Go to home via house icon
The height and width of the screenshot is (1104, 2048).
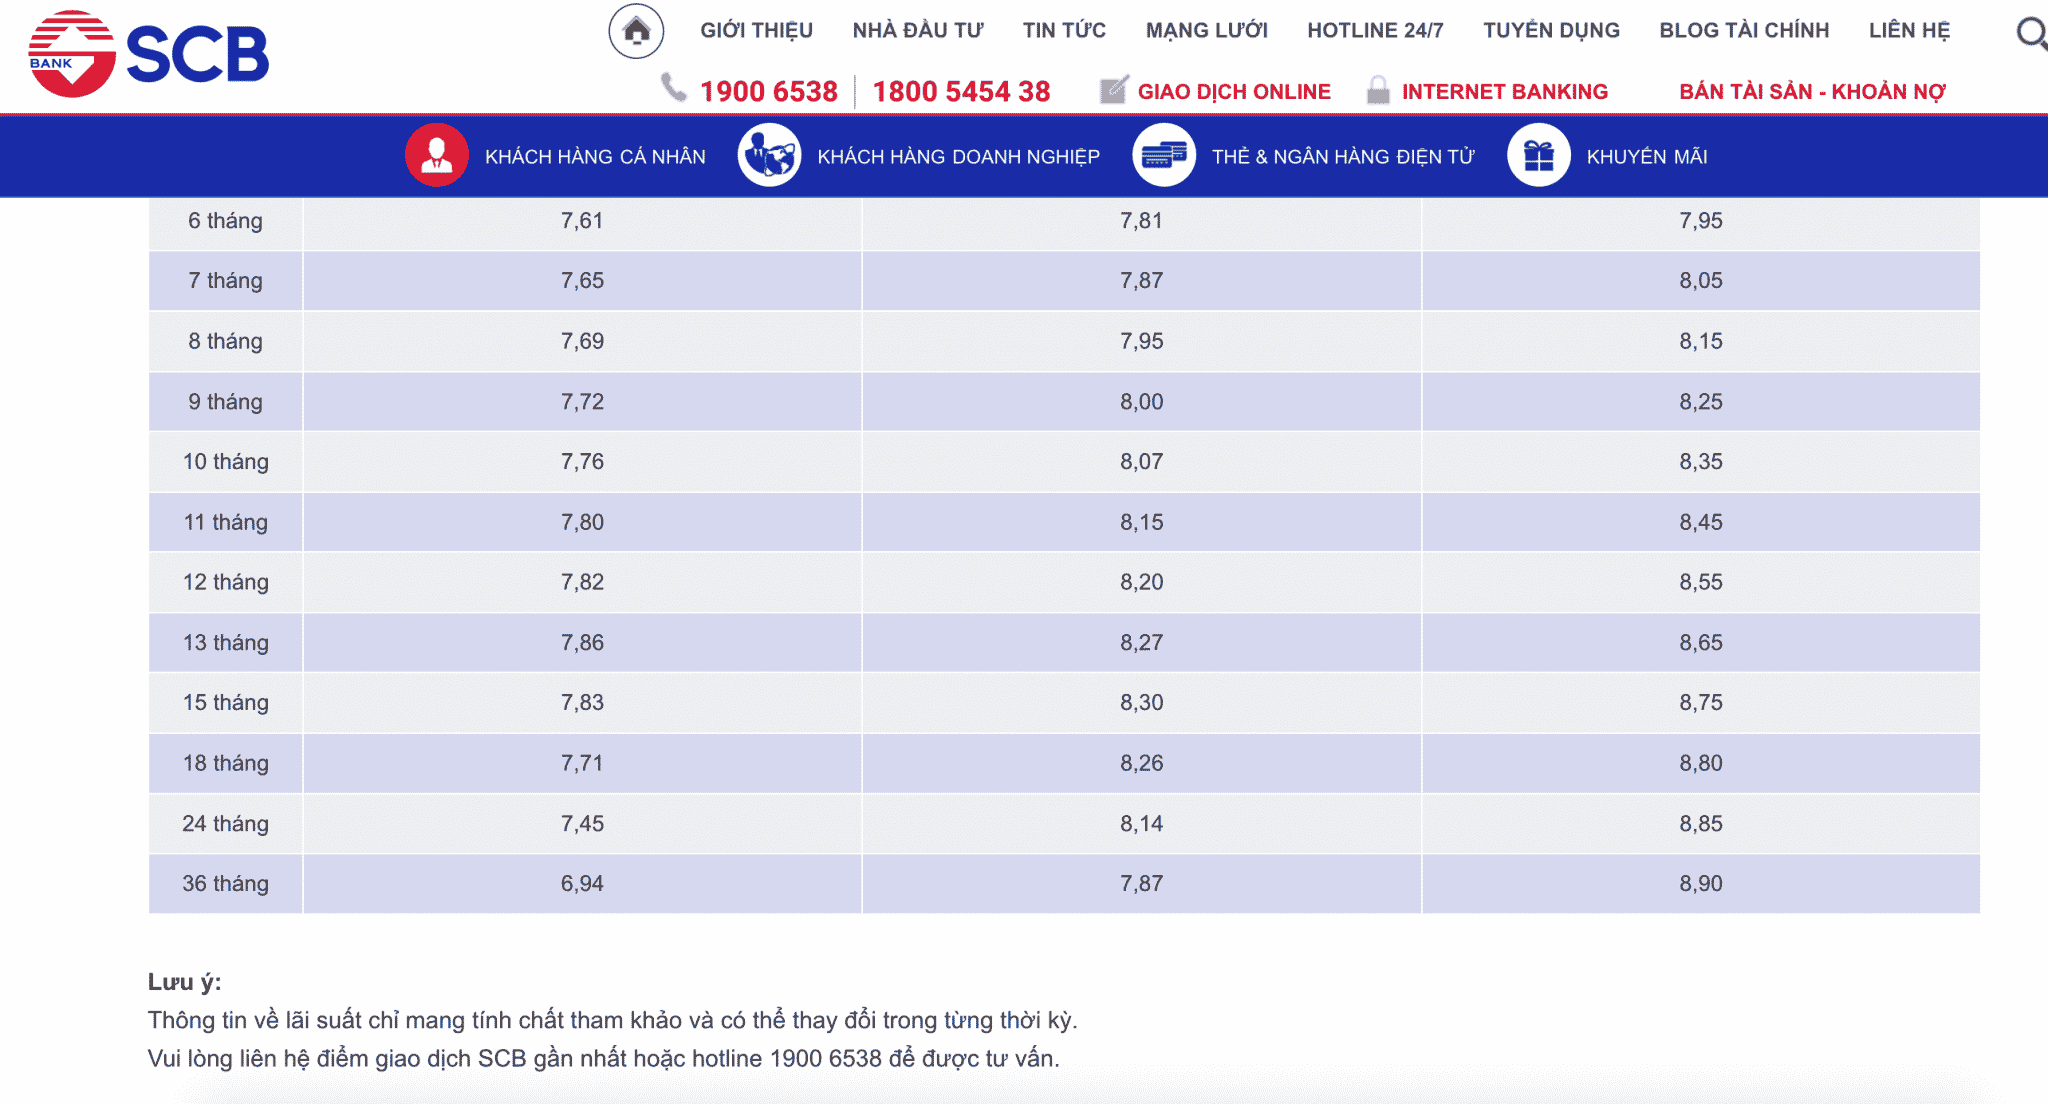(x=636, y=31)
